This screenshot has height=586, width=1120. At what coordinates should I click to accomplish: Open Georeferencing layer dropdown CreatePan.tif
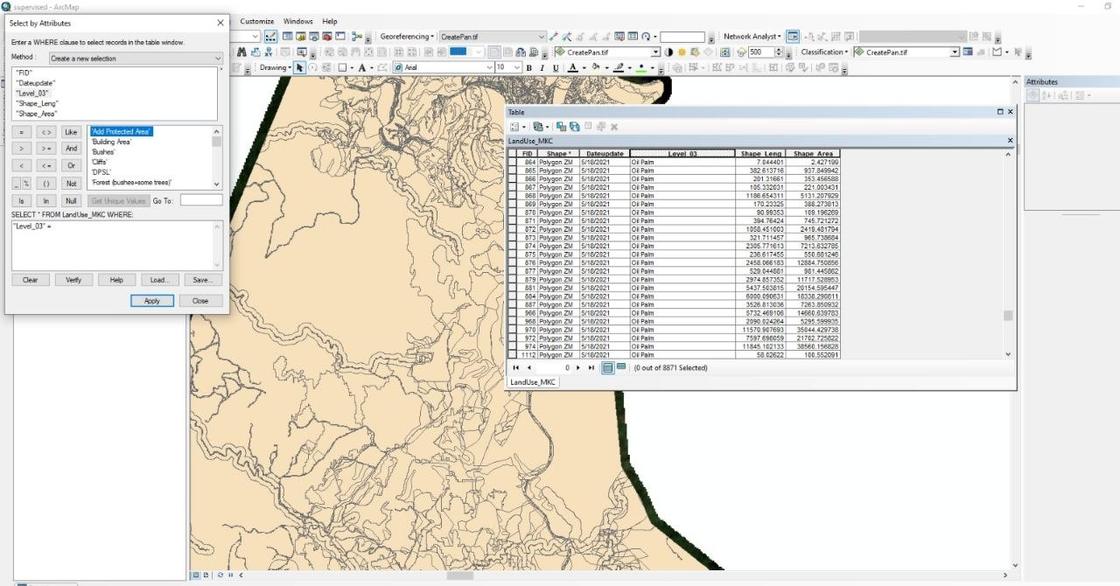pos(492,36)
